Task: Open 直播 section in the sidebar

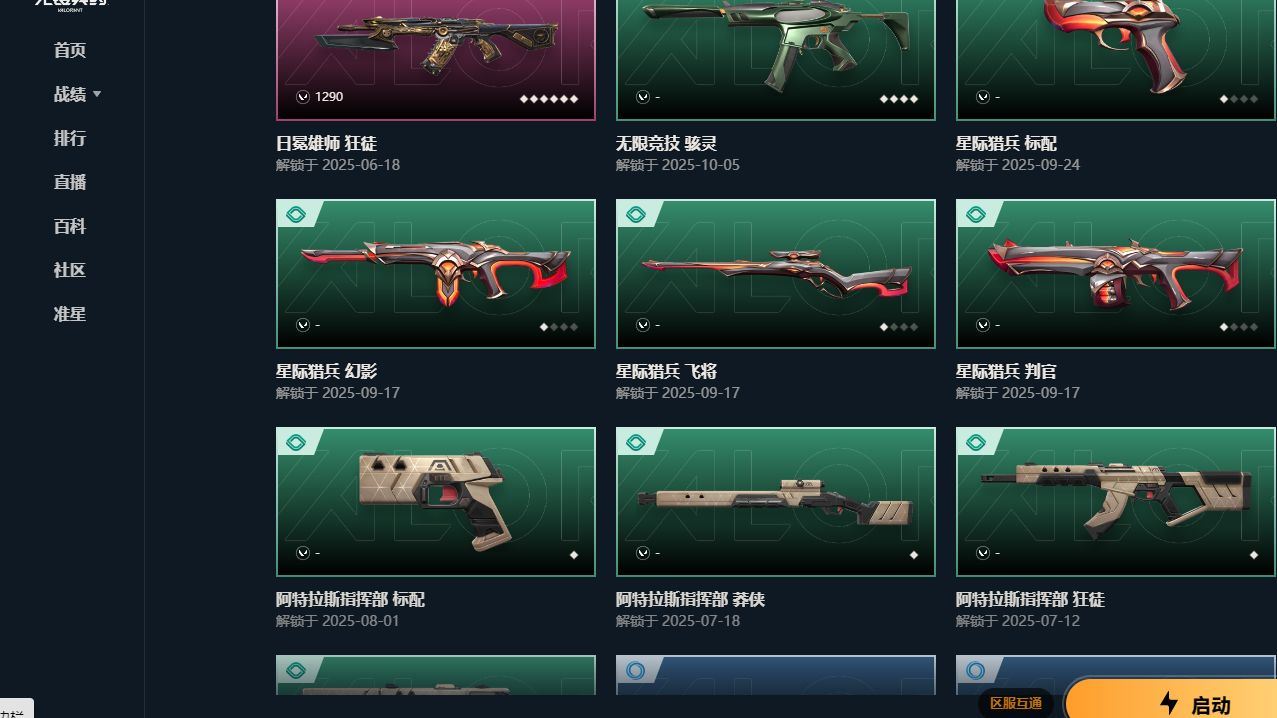Action: click(x=70, y=182)
